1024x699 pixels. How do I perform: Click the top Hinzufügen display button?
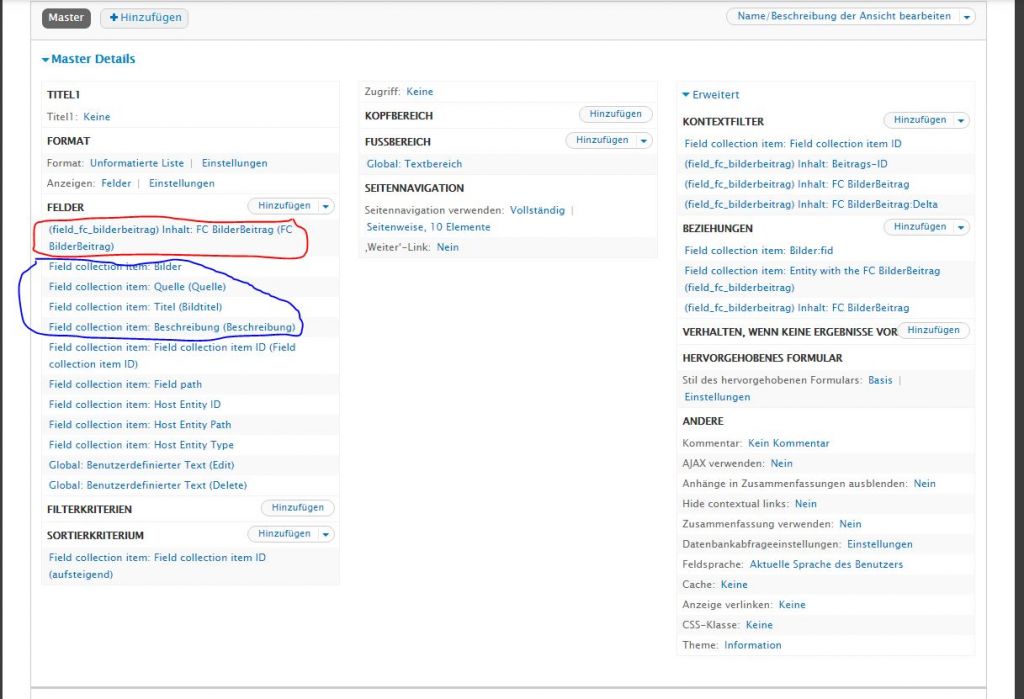coord(144,18)
